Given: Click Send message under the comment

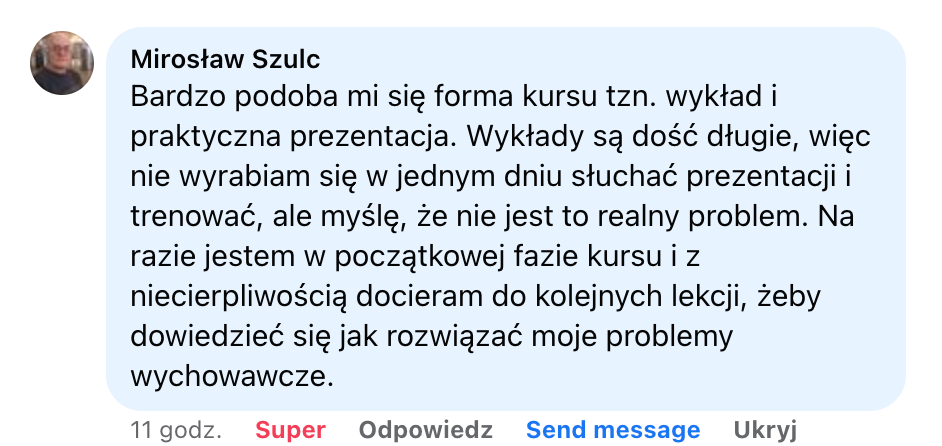Looking at the screenshot, I should coord(613,430).
